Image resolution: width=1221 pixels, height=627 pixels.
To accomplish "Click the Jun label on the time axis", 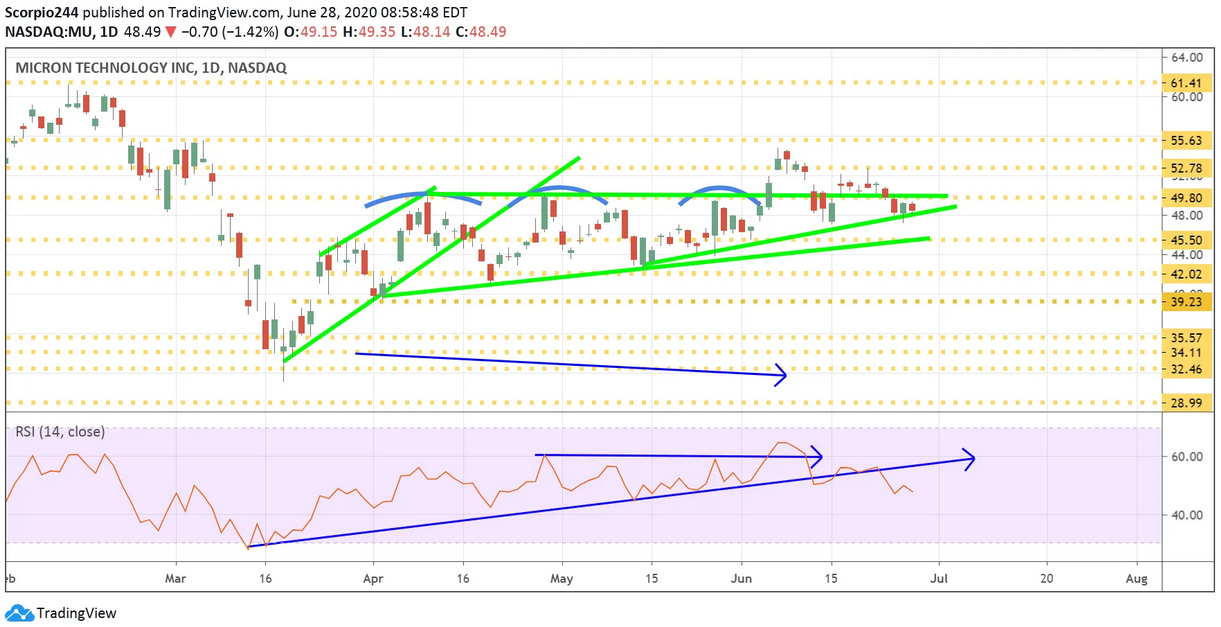I will 742,578.
